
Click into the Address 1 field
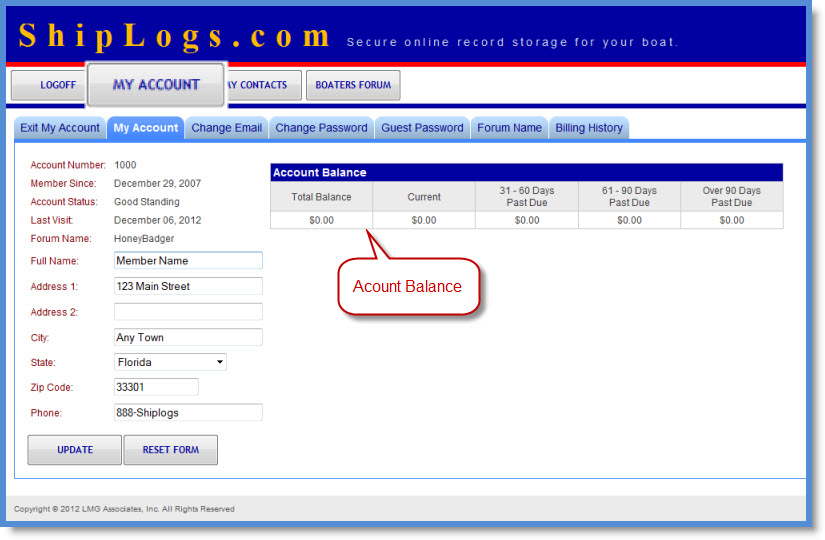[x=188, y=286]
